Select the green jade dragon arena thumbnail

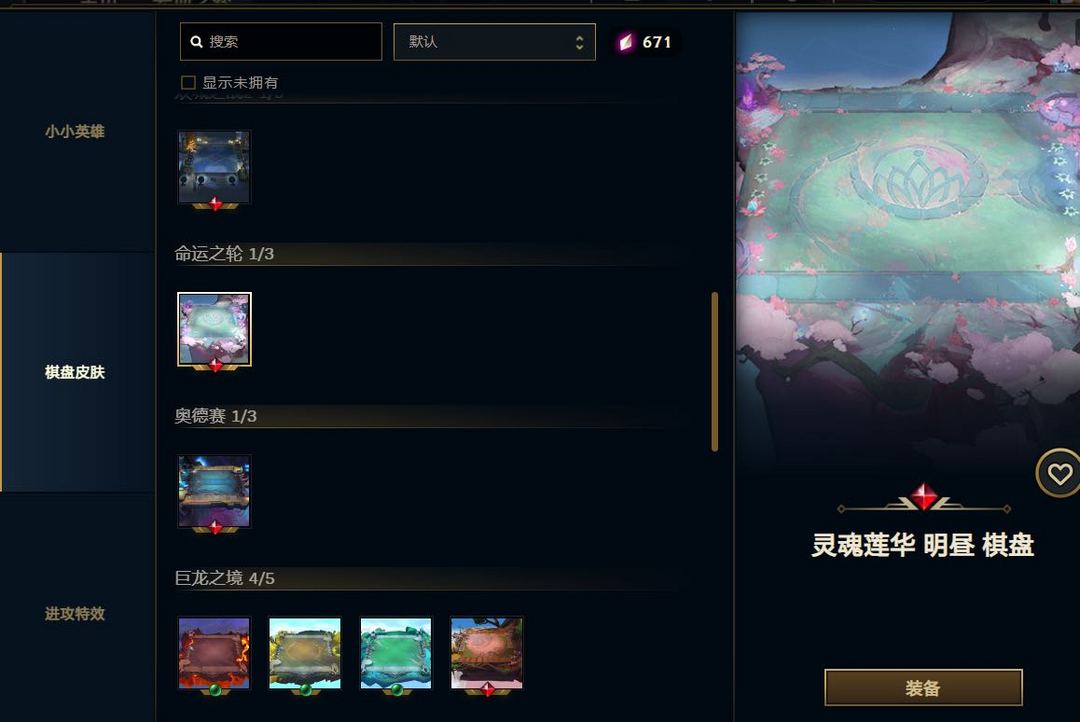click(x=396, y=653)
